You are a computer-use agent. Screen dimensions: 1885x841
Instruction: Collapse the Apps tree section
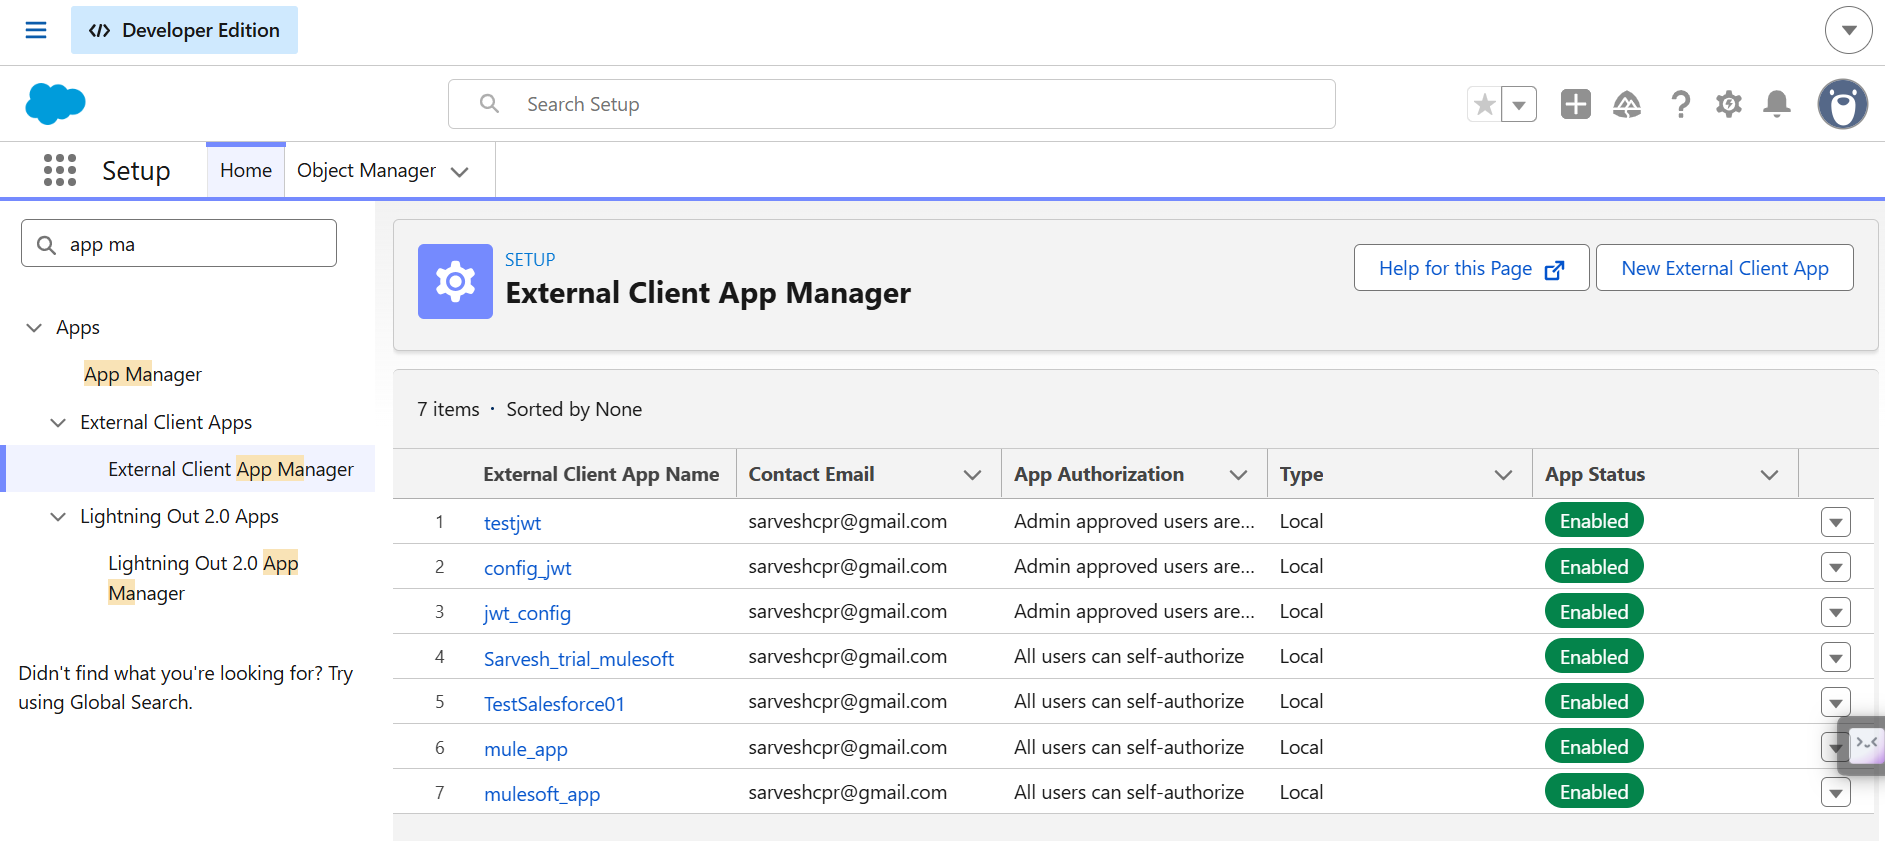tap(34, 327)
